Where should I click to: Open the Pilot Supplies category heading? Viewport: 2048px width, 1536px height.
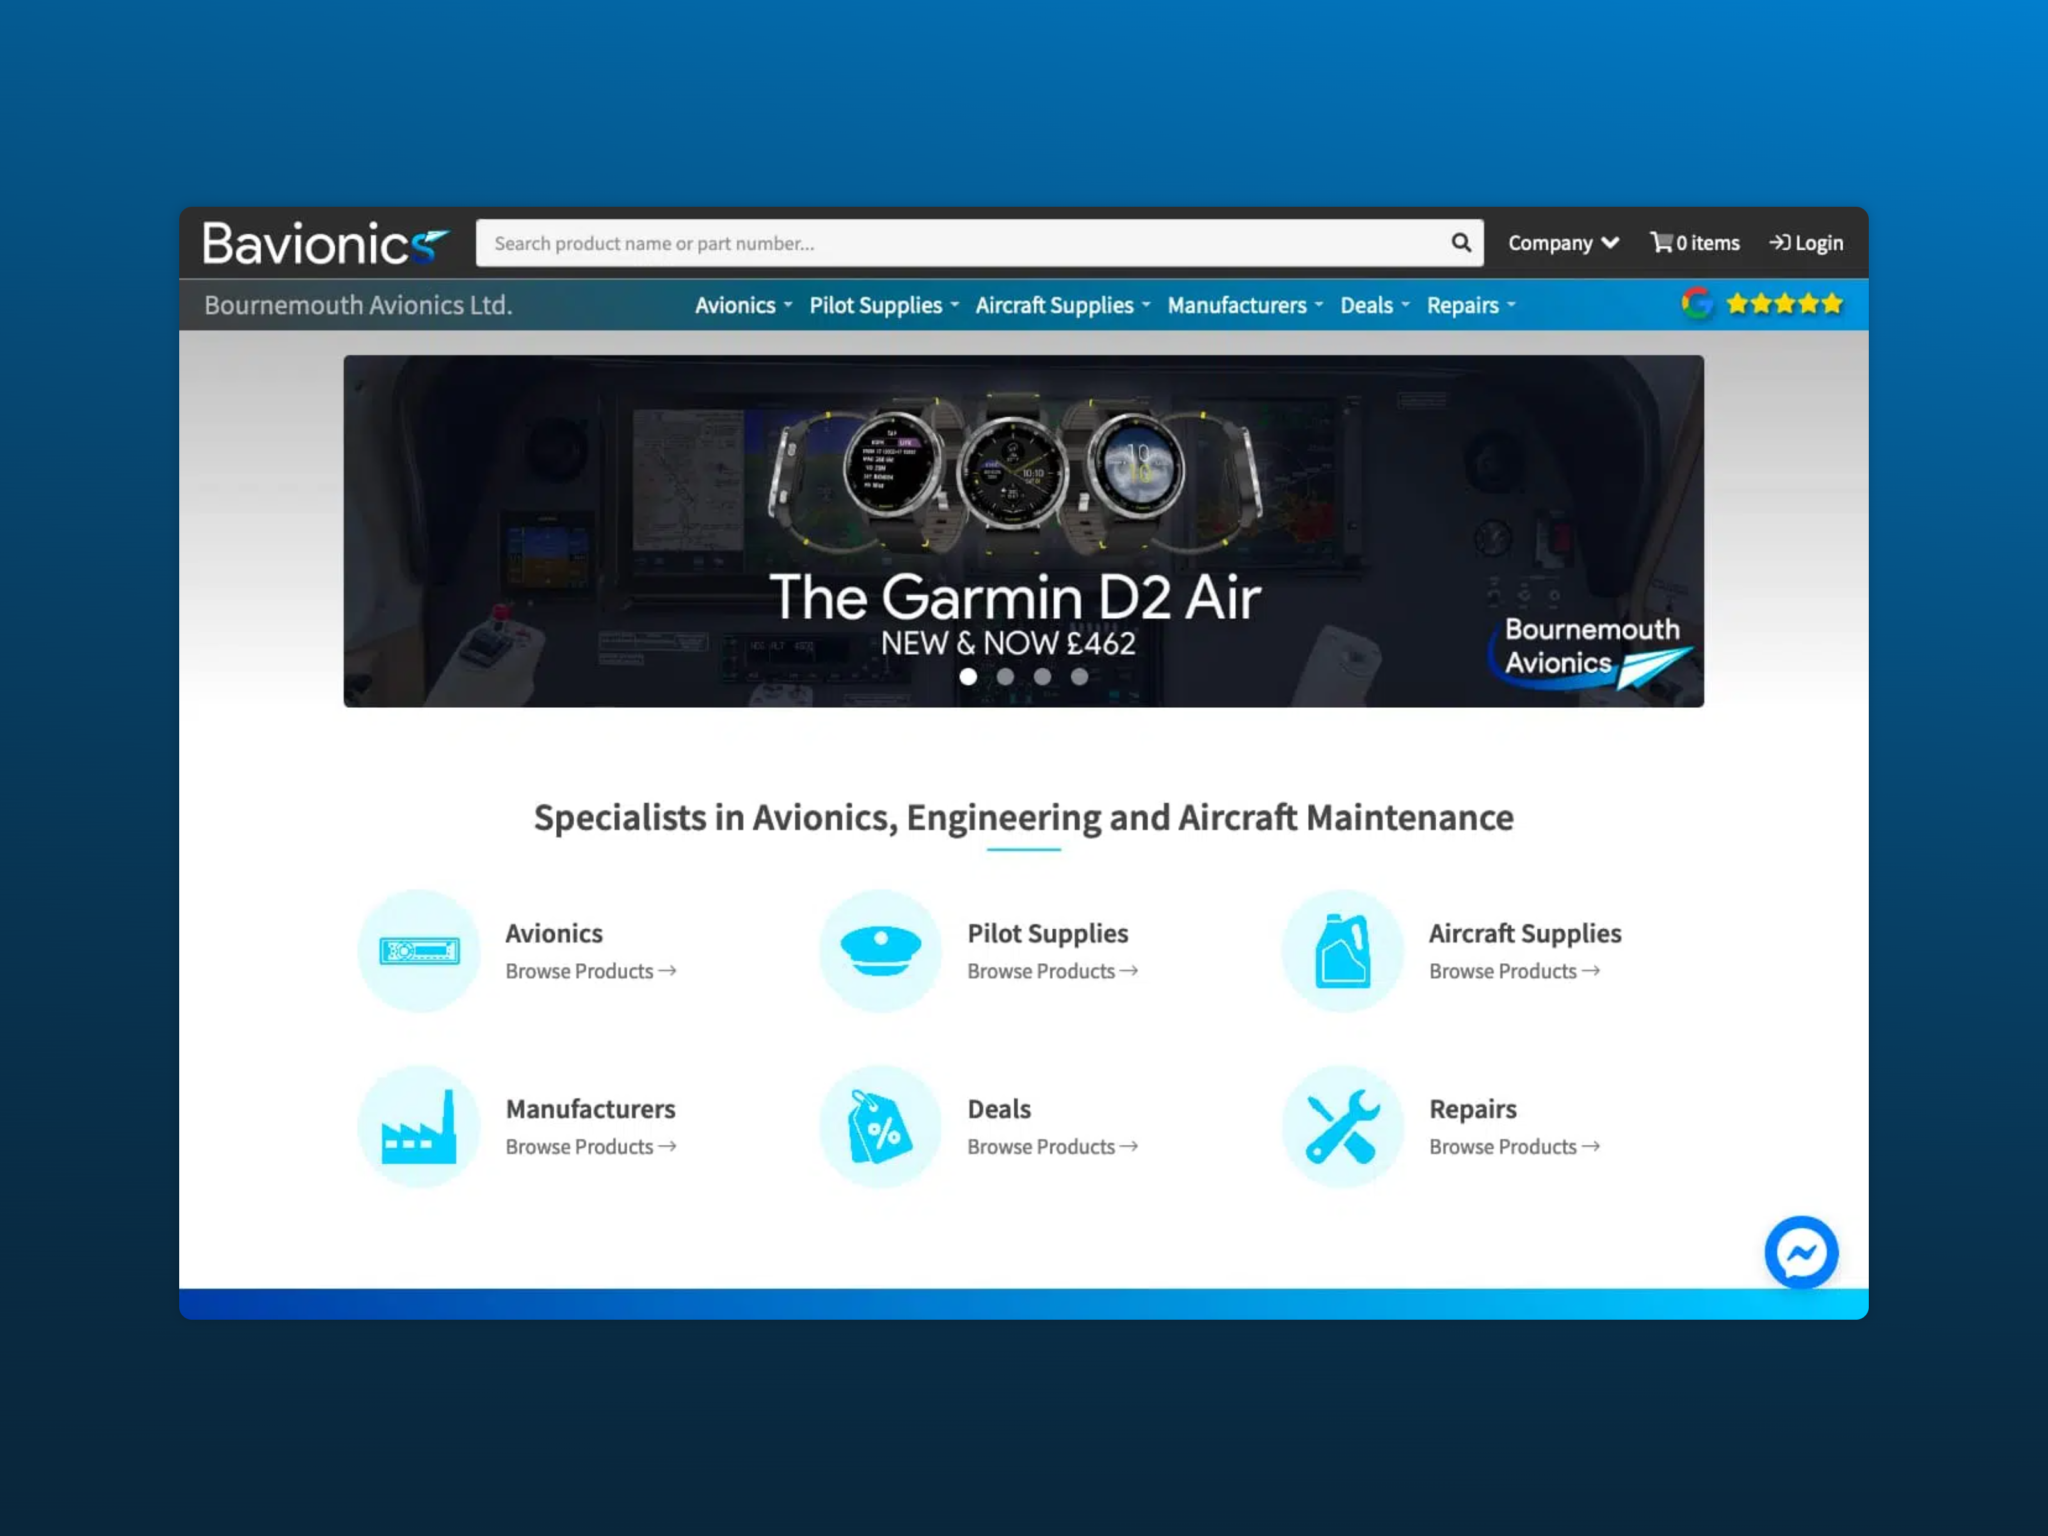click(x=1048, y=933)
